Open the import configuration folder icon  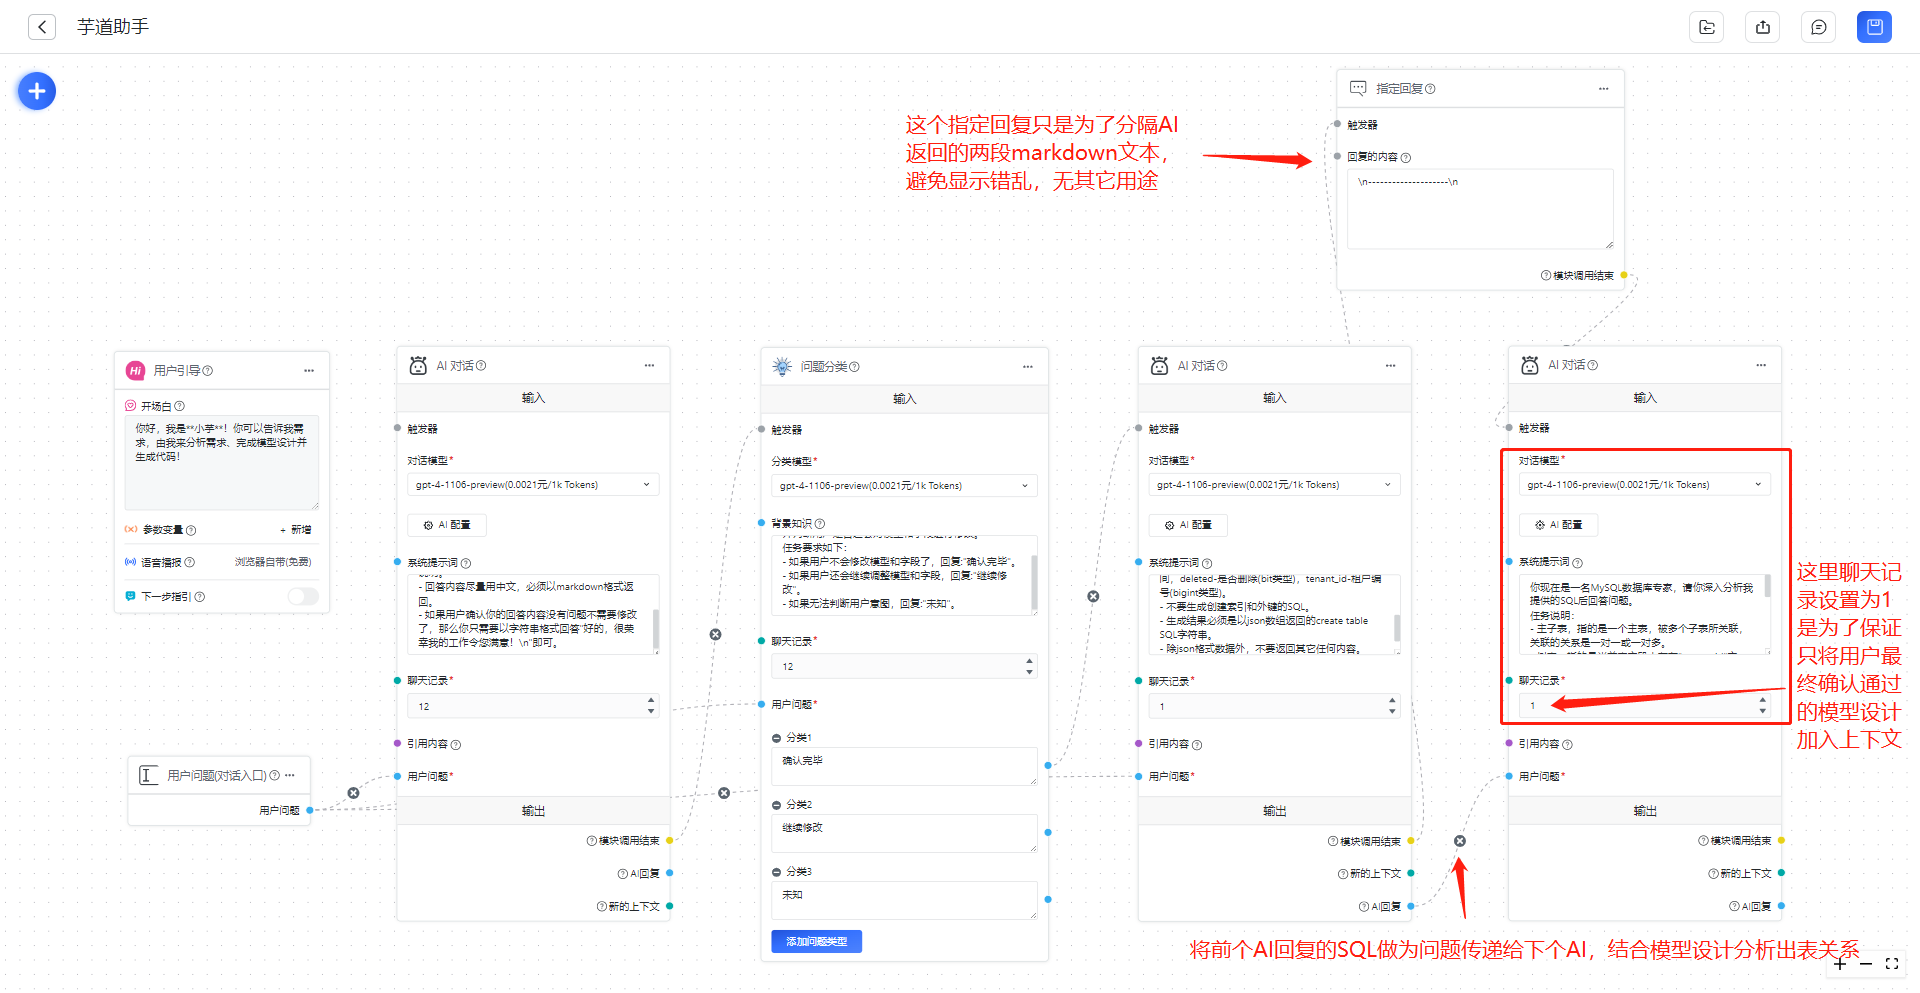point(1707,27)
